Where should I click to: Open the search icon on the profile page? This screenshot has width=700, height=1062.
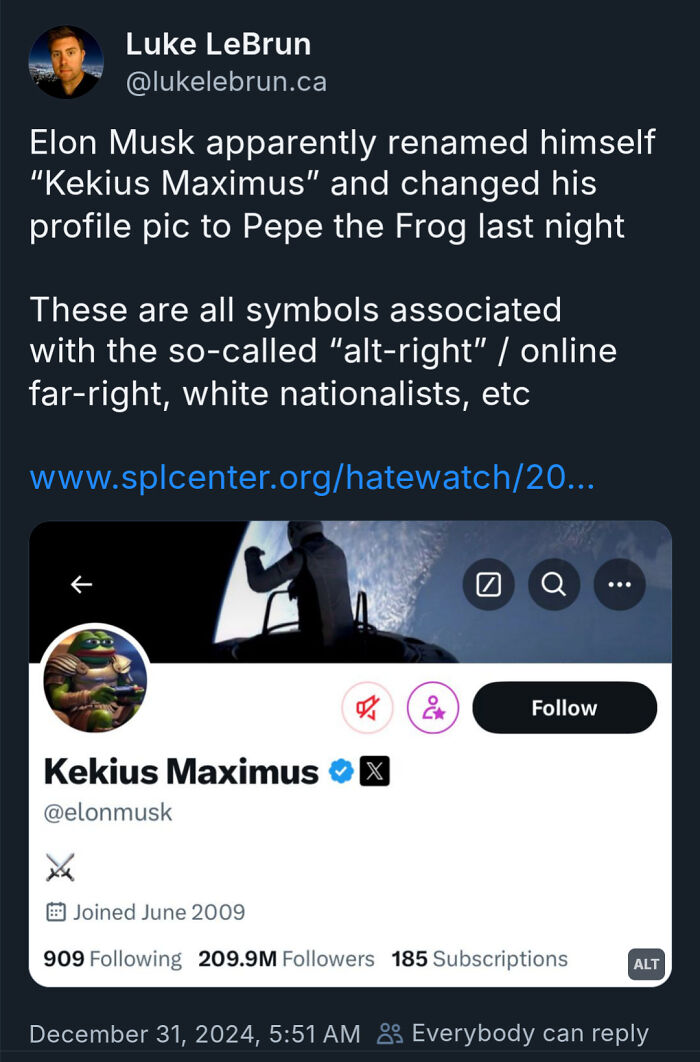click(x=553, y=584)
